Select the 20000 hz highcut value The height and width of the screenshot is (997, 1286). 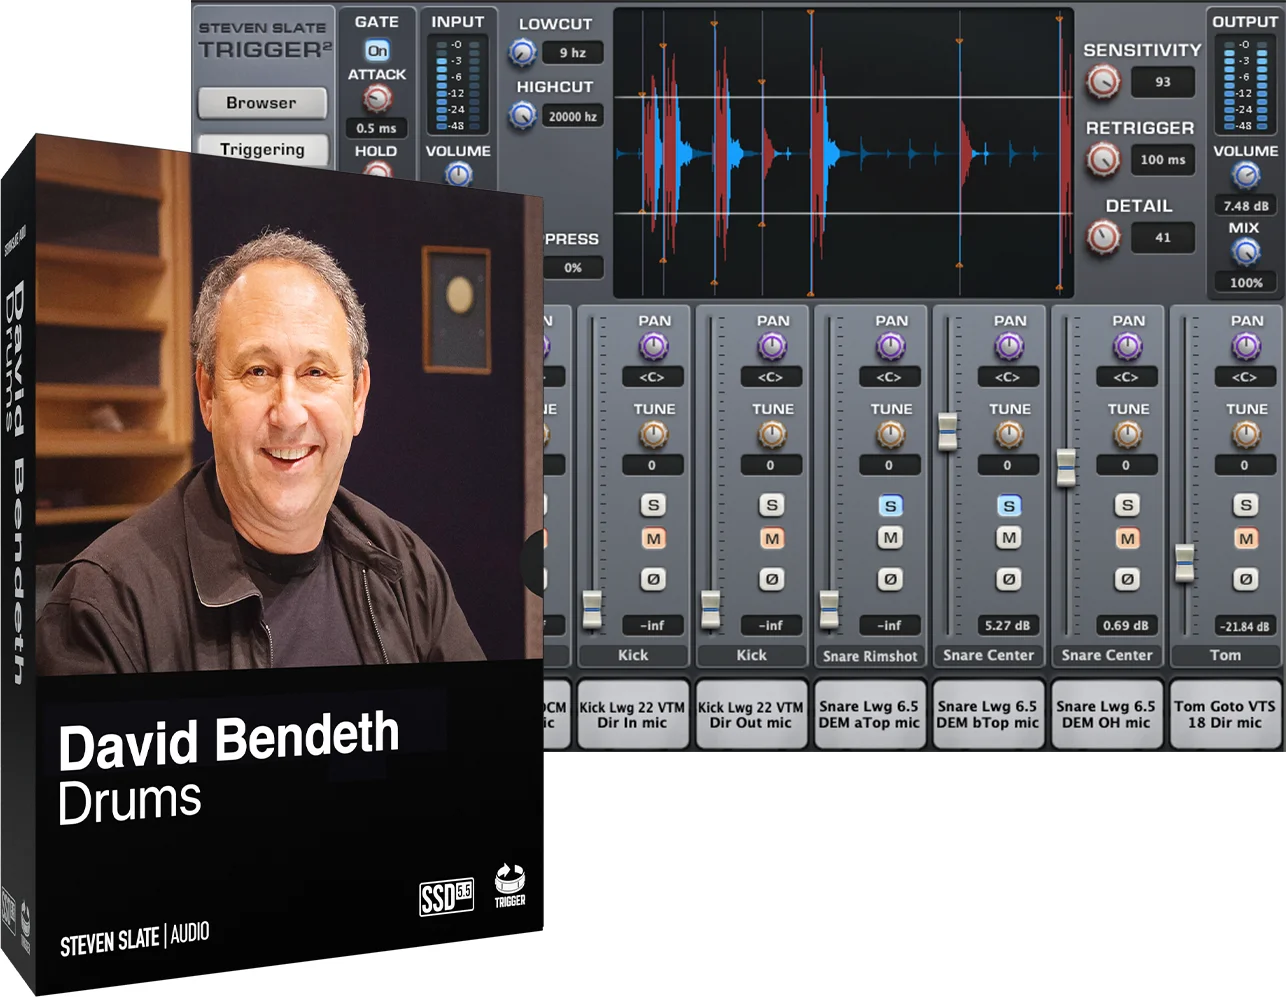(x=574, y=117)
